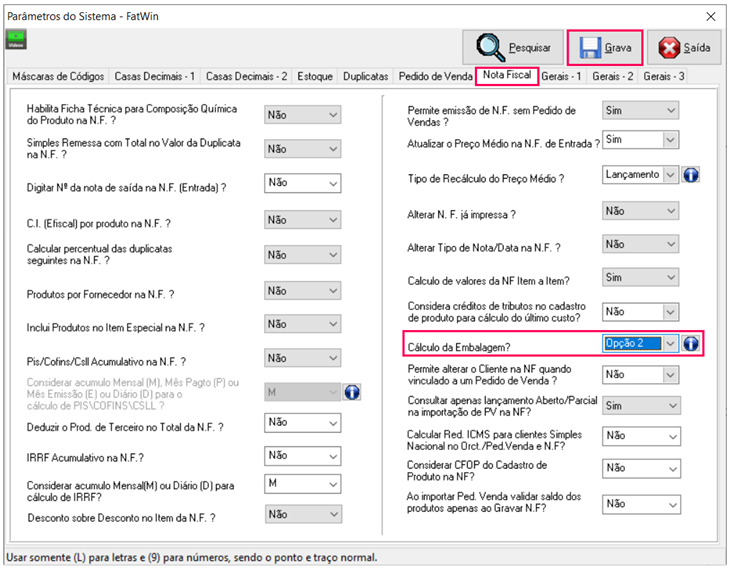This screenshot has height=569, width=731.
Task: Expand the Desconto sobre Desconto dropdown
Action: 333,514
